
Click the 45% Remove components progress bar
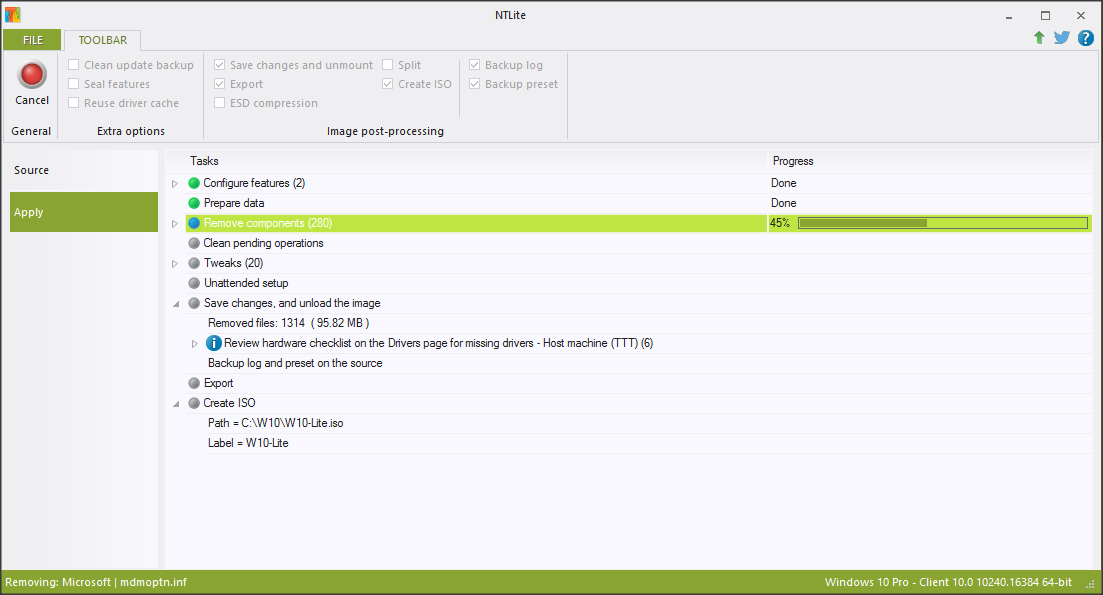tap(941, 223)
